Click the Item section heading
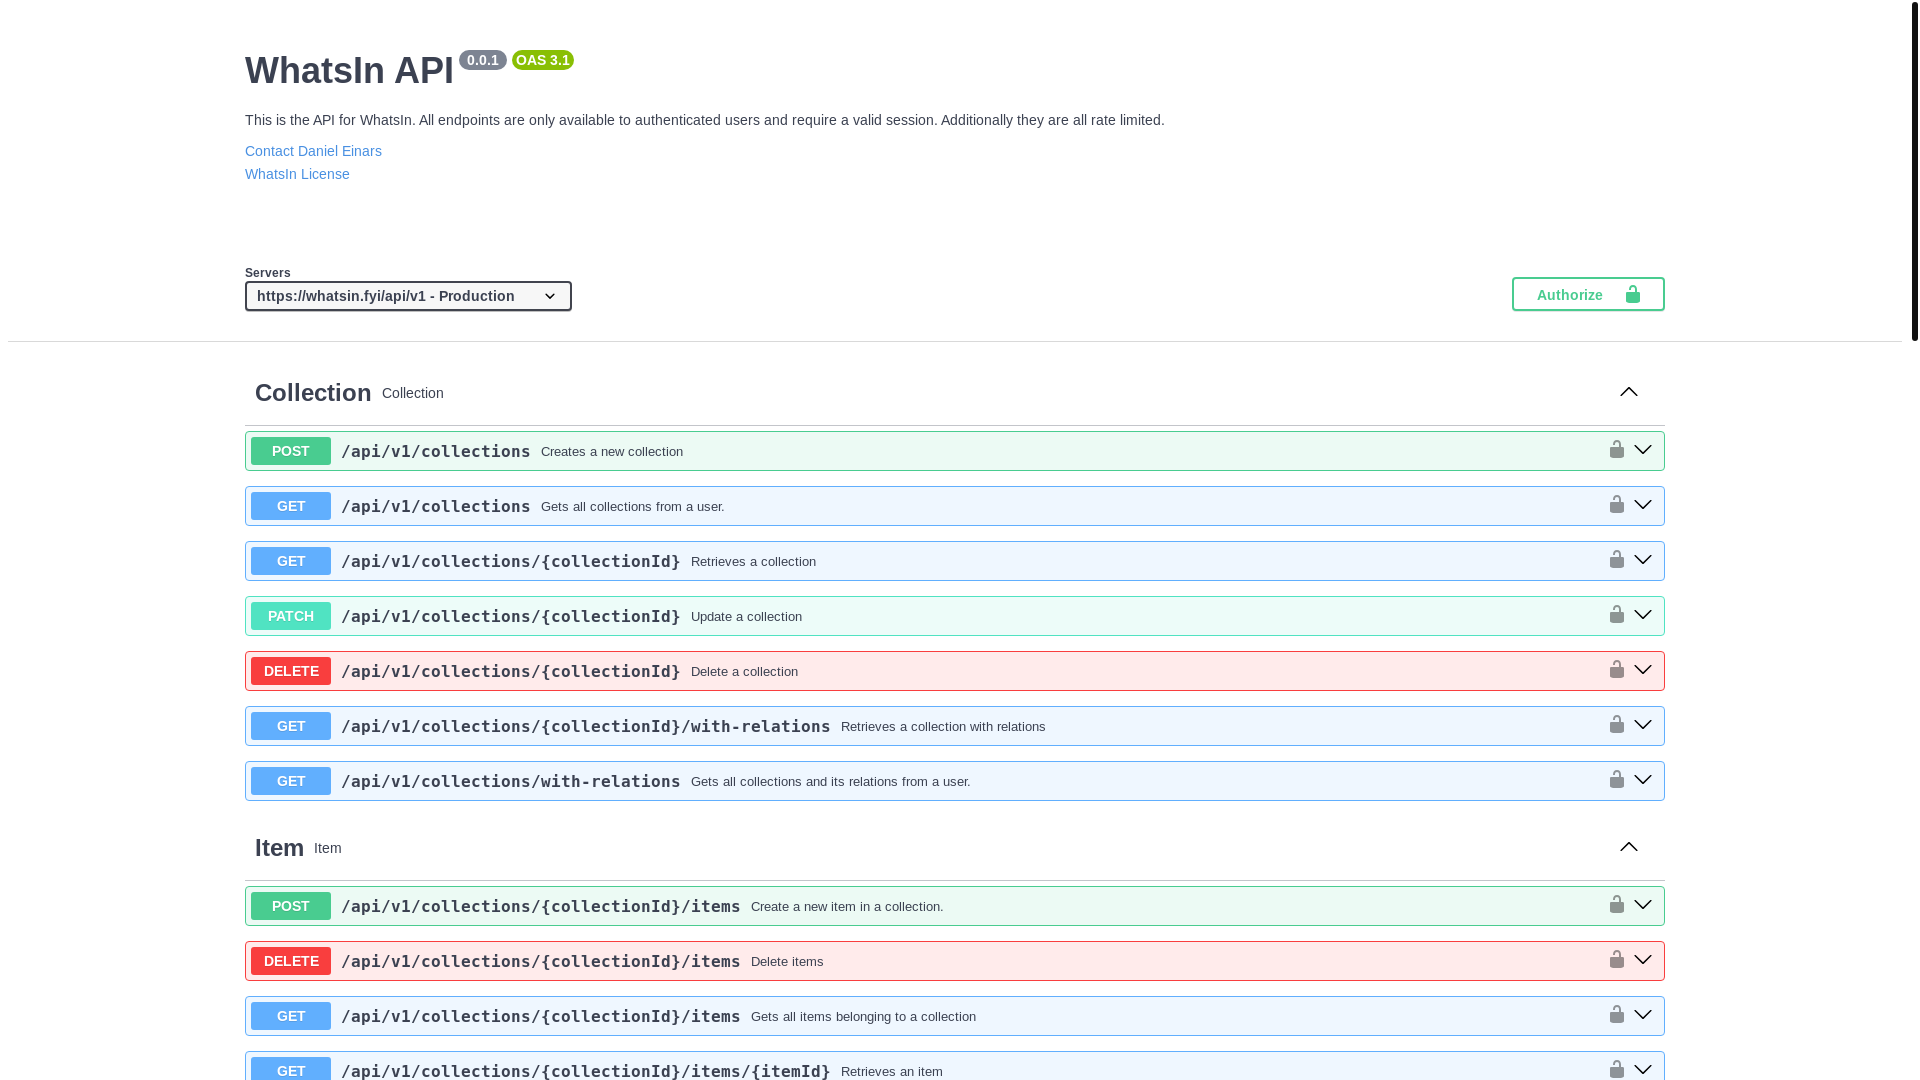The width and height of the screenshot is (1920, 1080). click(279, 848)
